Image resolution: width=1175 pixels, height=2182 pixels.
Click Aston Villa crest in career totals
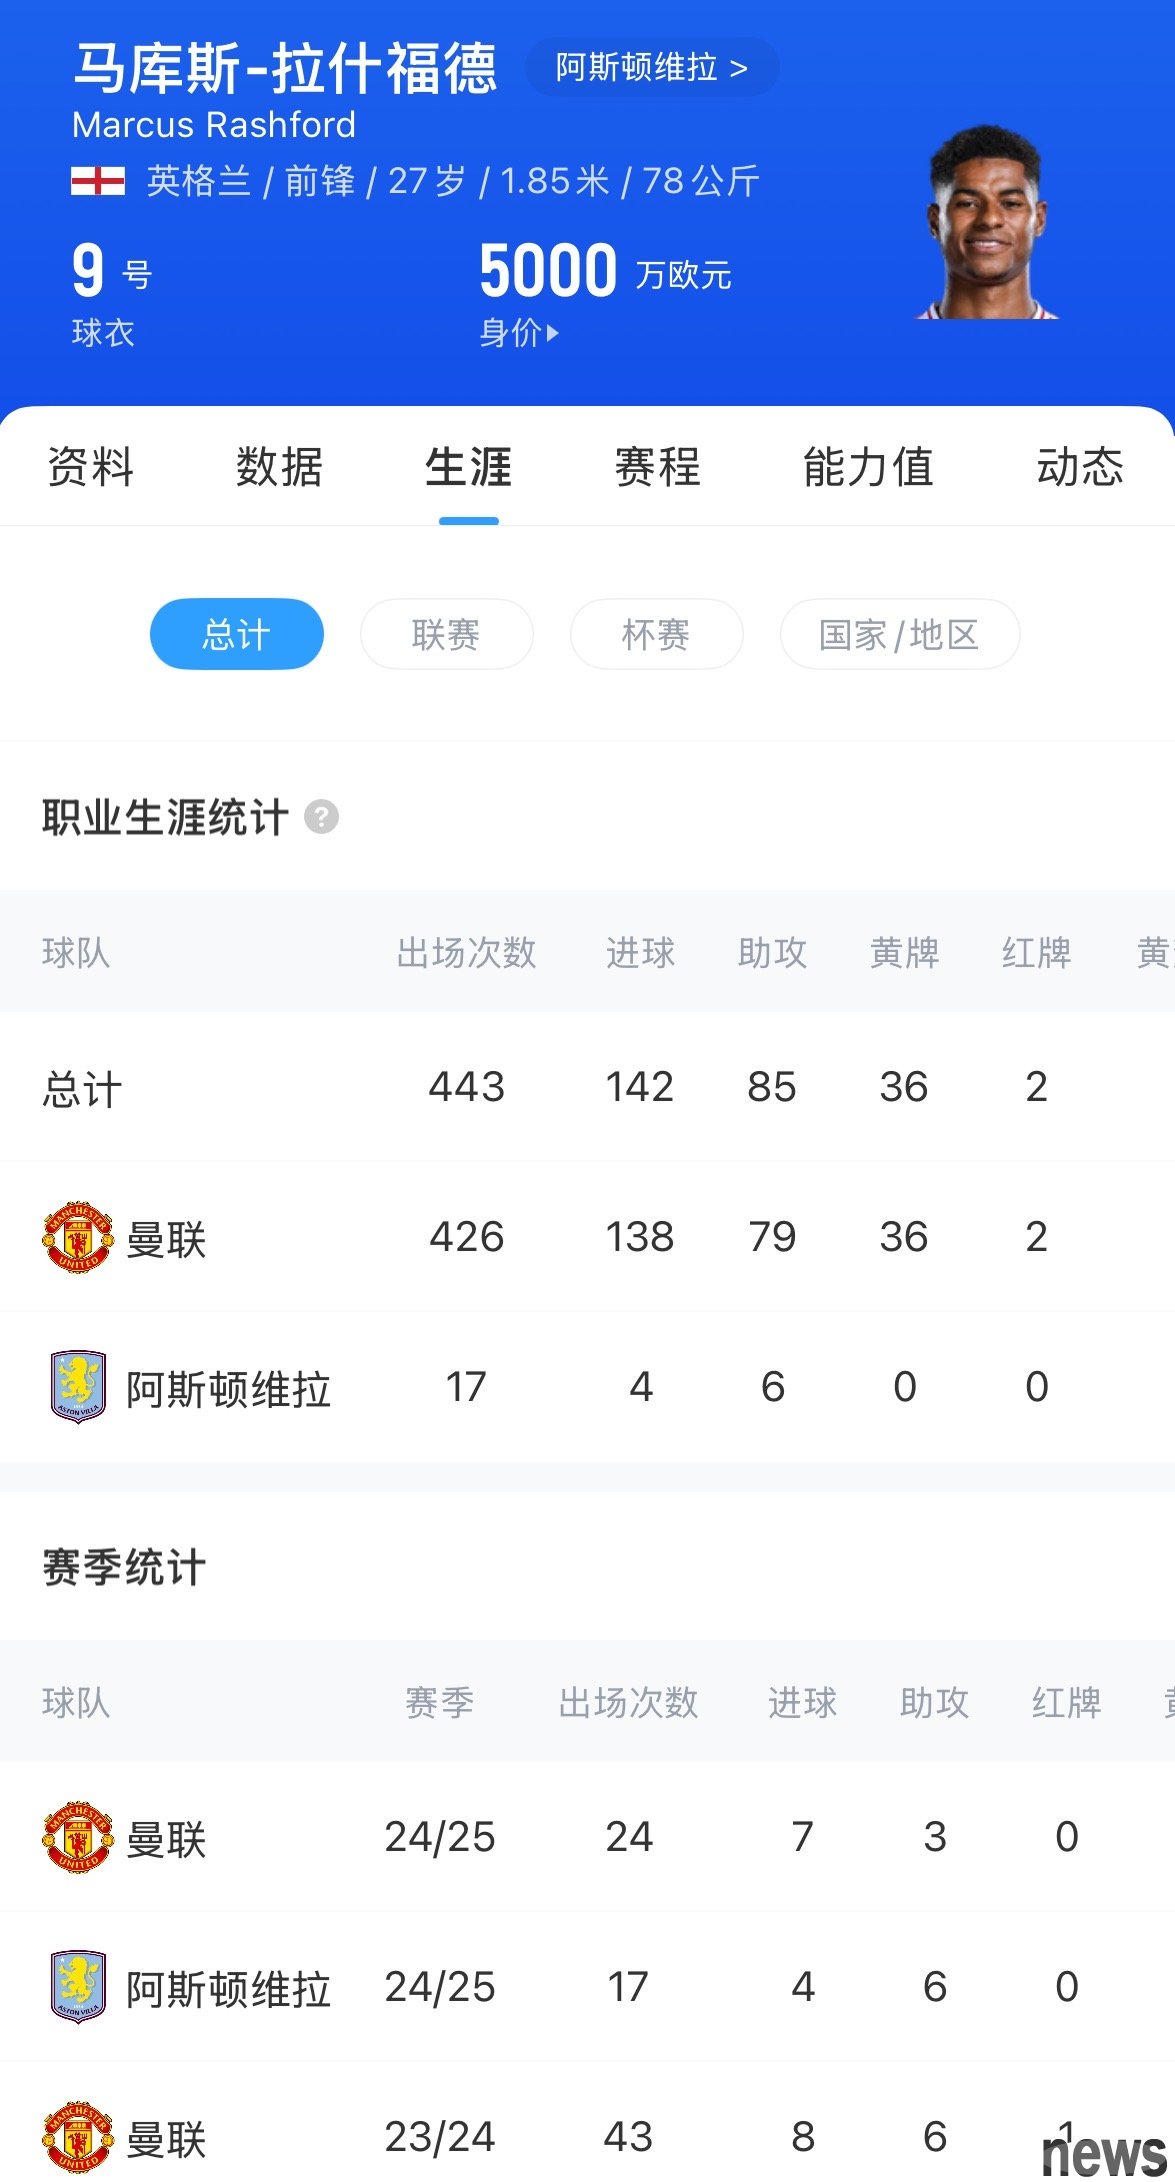click(x=78, y=1387)
